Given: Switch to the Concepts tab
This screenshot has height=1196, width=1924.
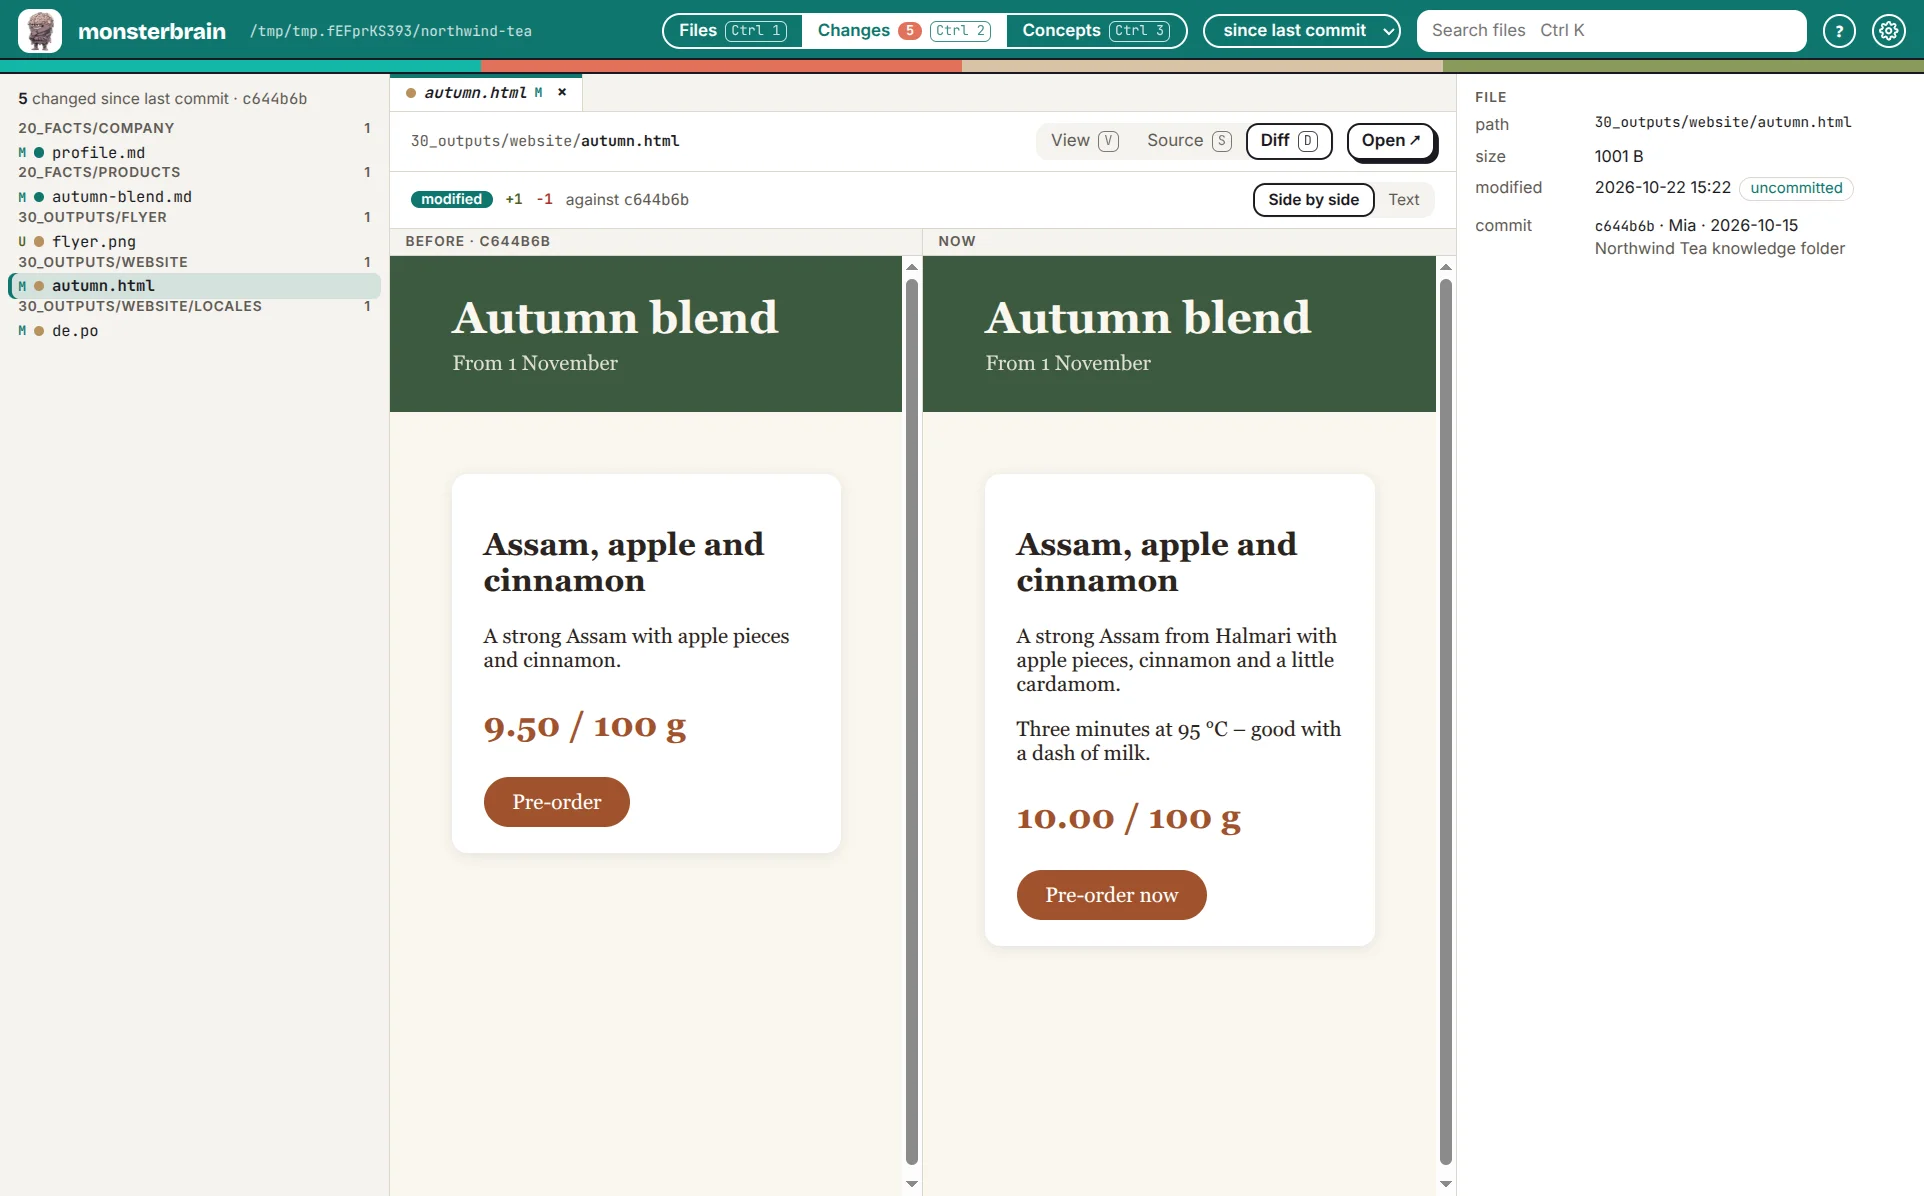Looking at the screenshot, I should point(1096,31).
